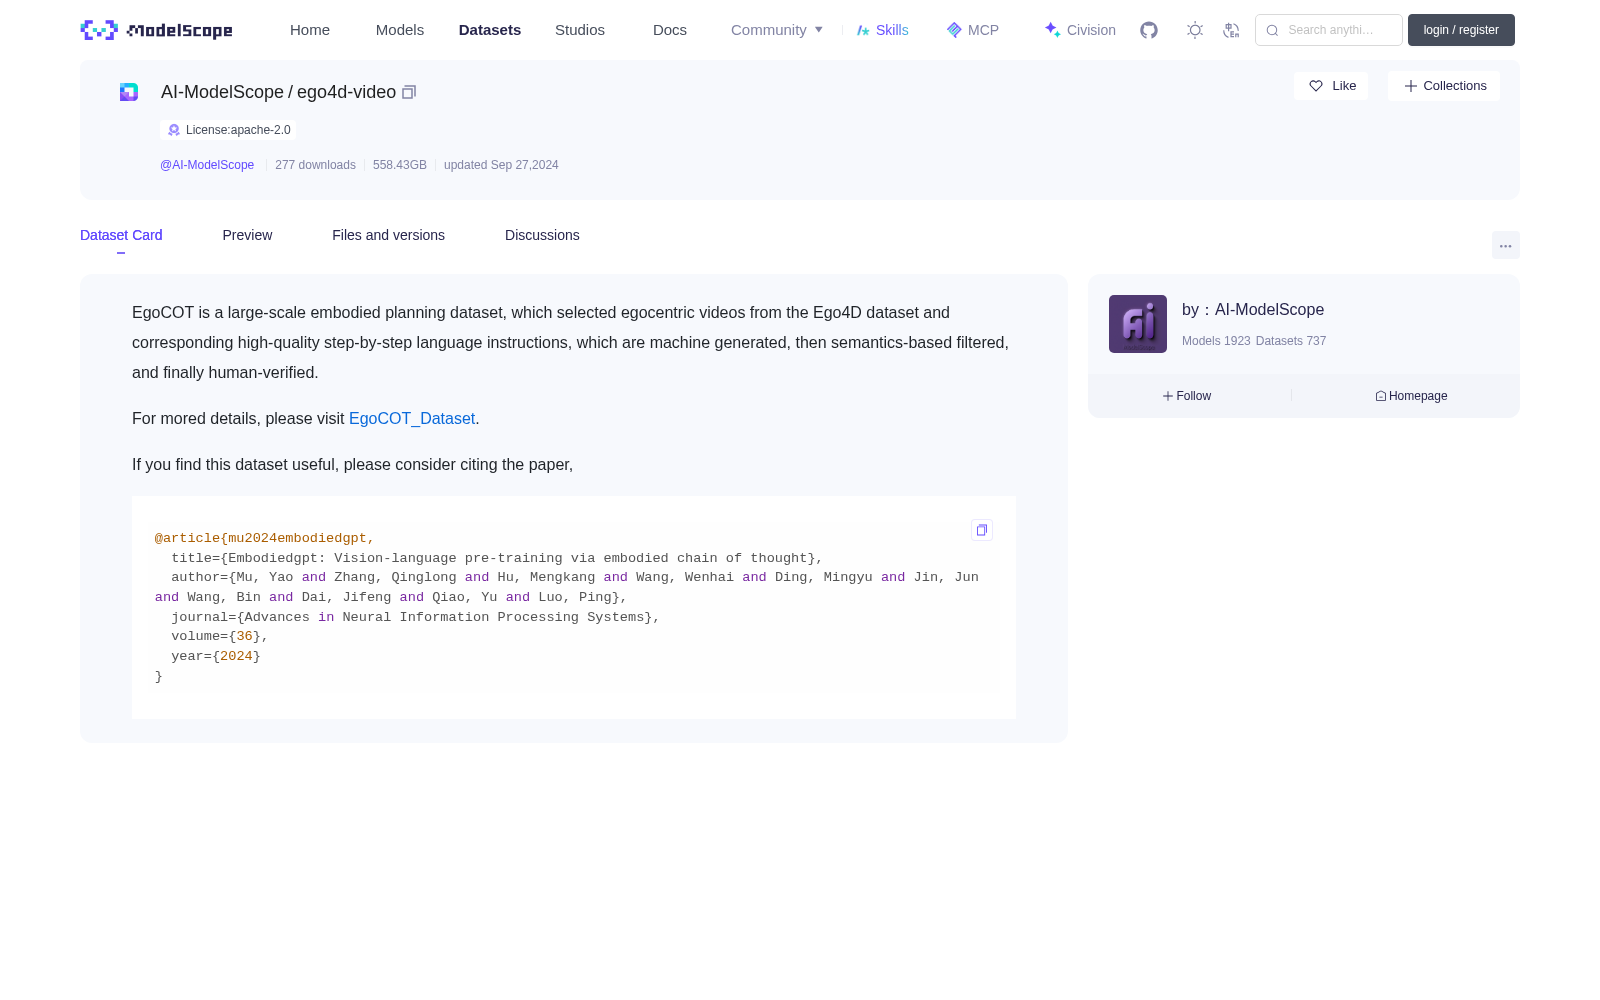
Task: Select the Dataset Card tab
Action: [x=121, y=235]
